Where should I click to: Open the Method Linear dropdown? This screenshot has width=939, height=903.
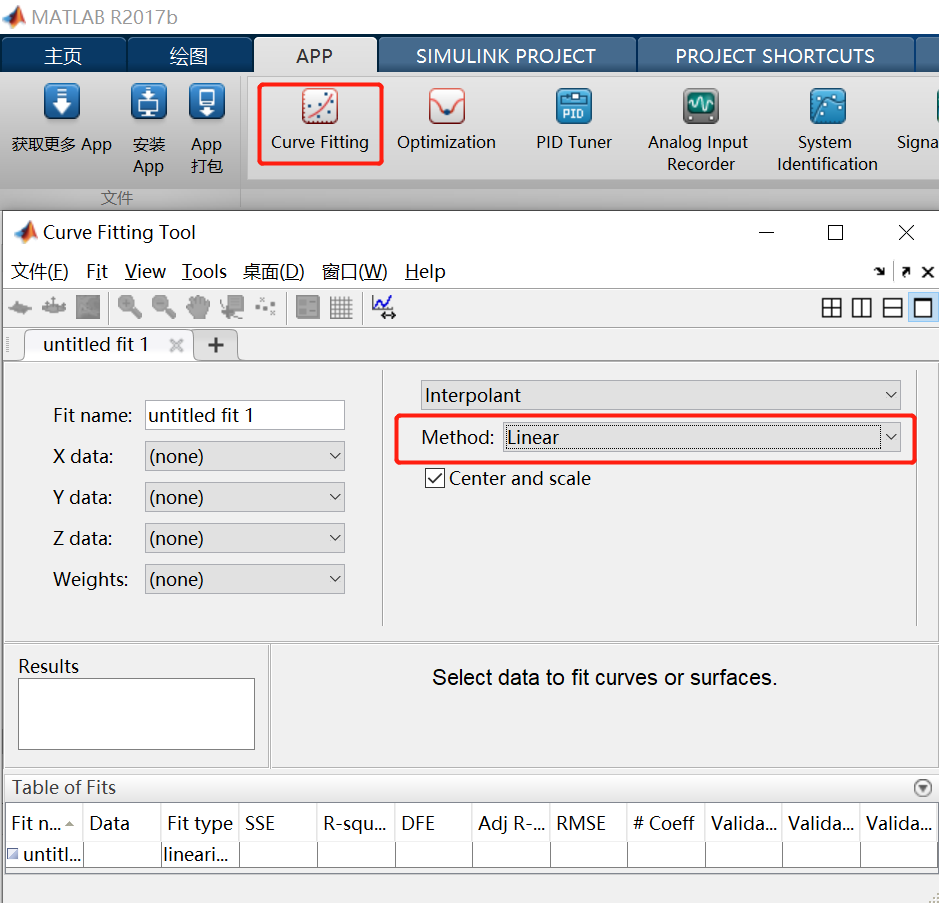click(701, 437)
